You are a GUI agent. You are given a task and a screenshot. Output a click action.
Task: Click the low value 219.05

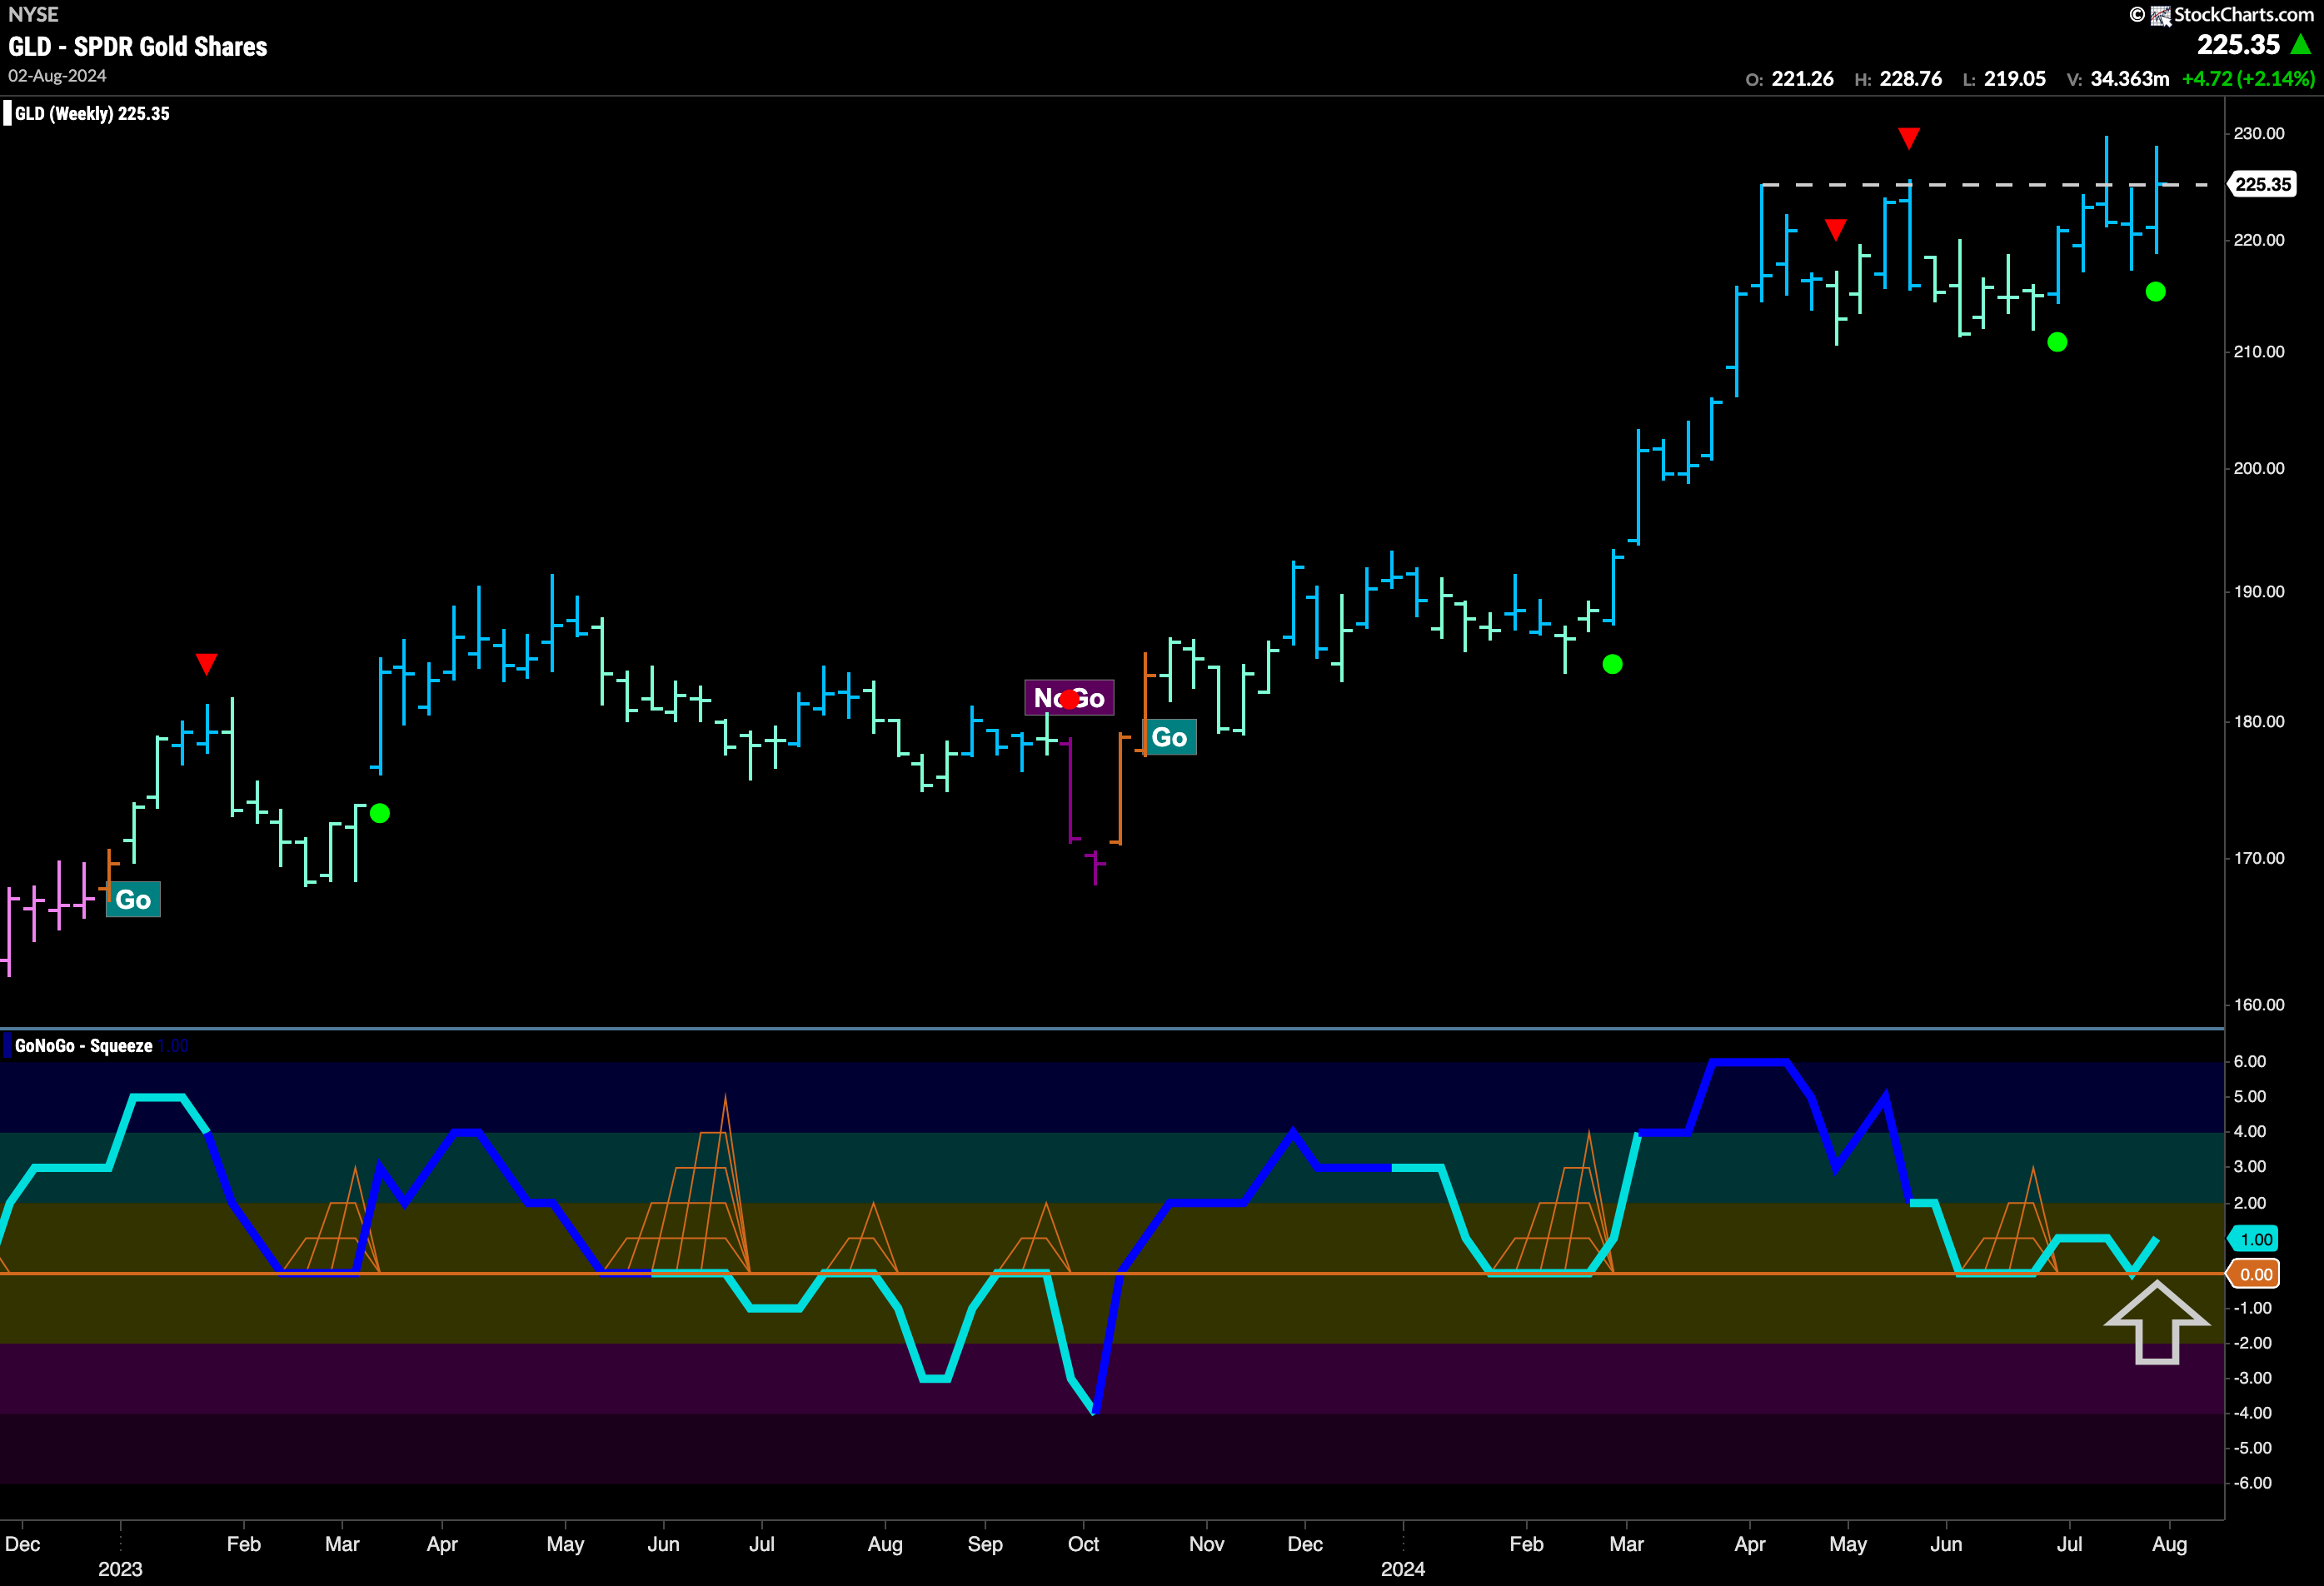coord(2014,79)
